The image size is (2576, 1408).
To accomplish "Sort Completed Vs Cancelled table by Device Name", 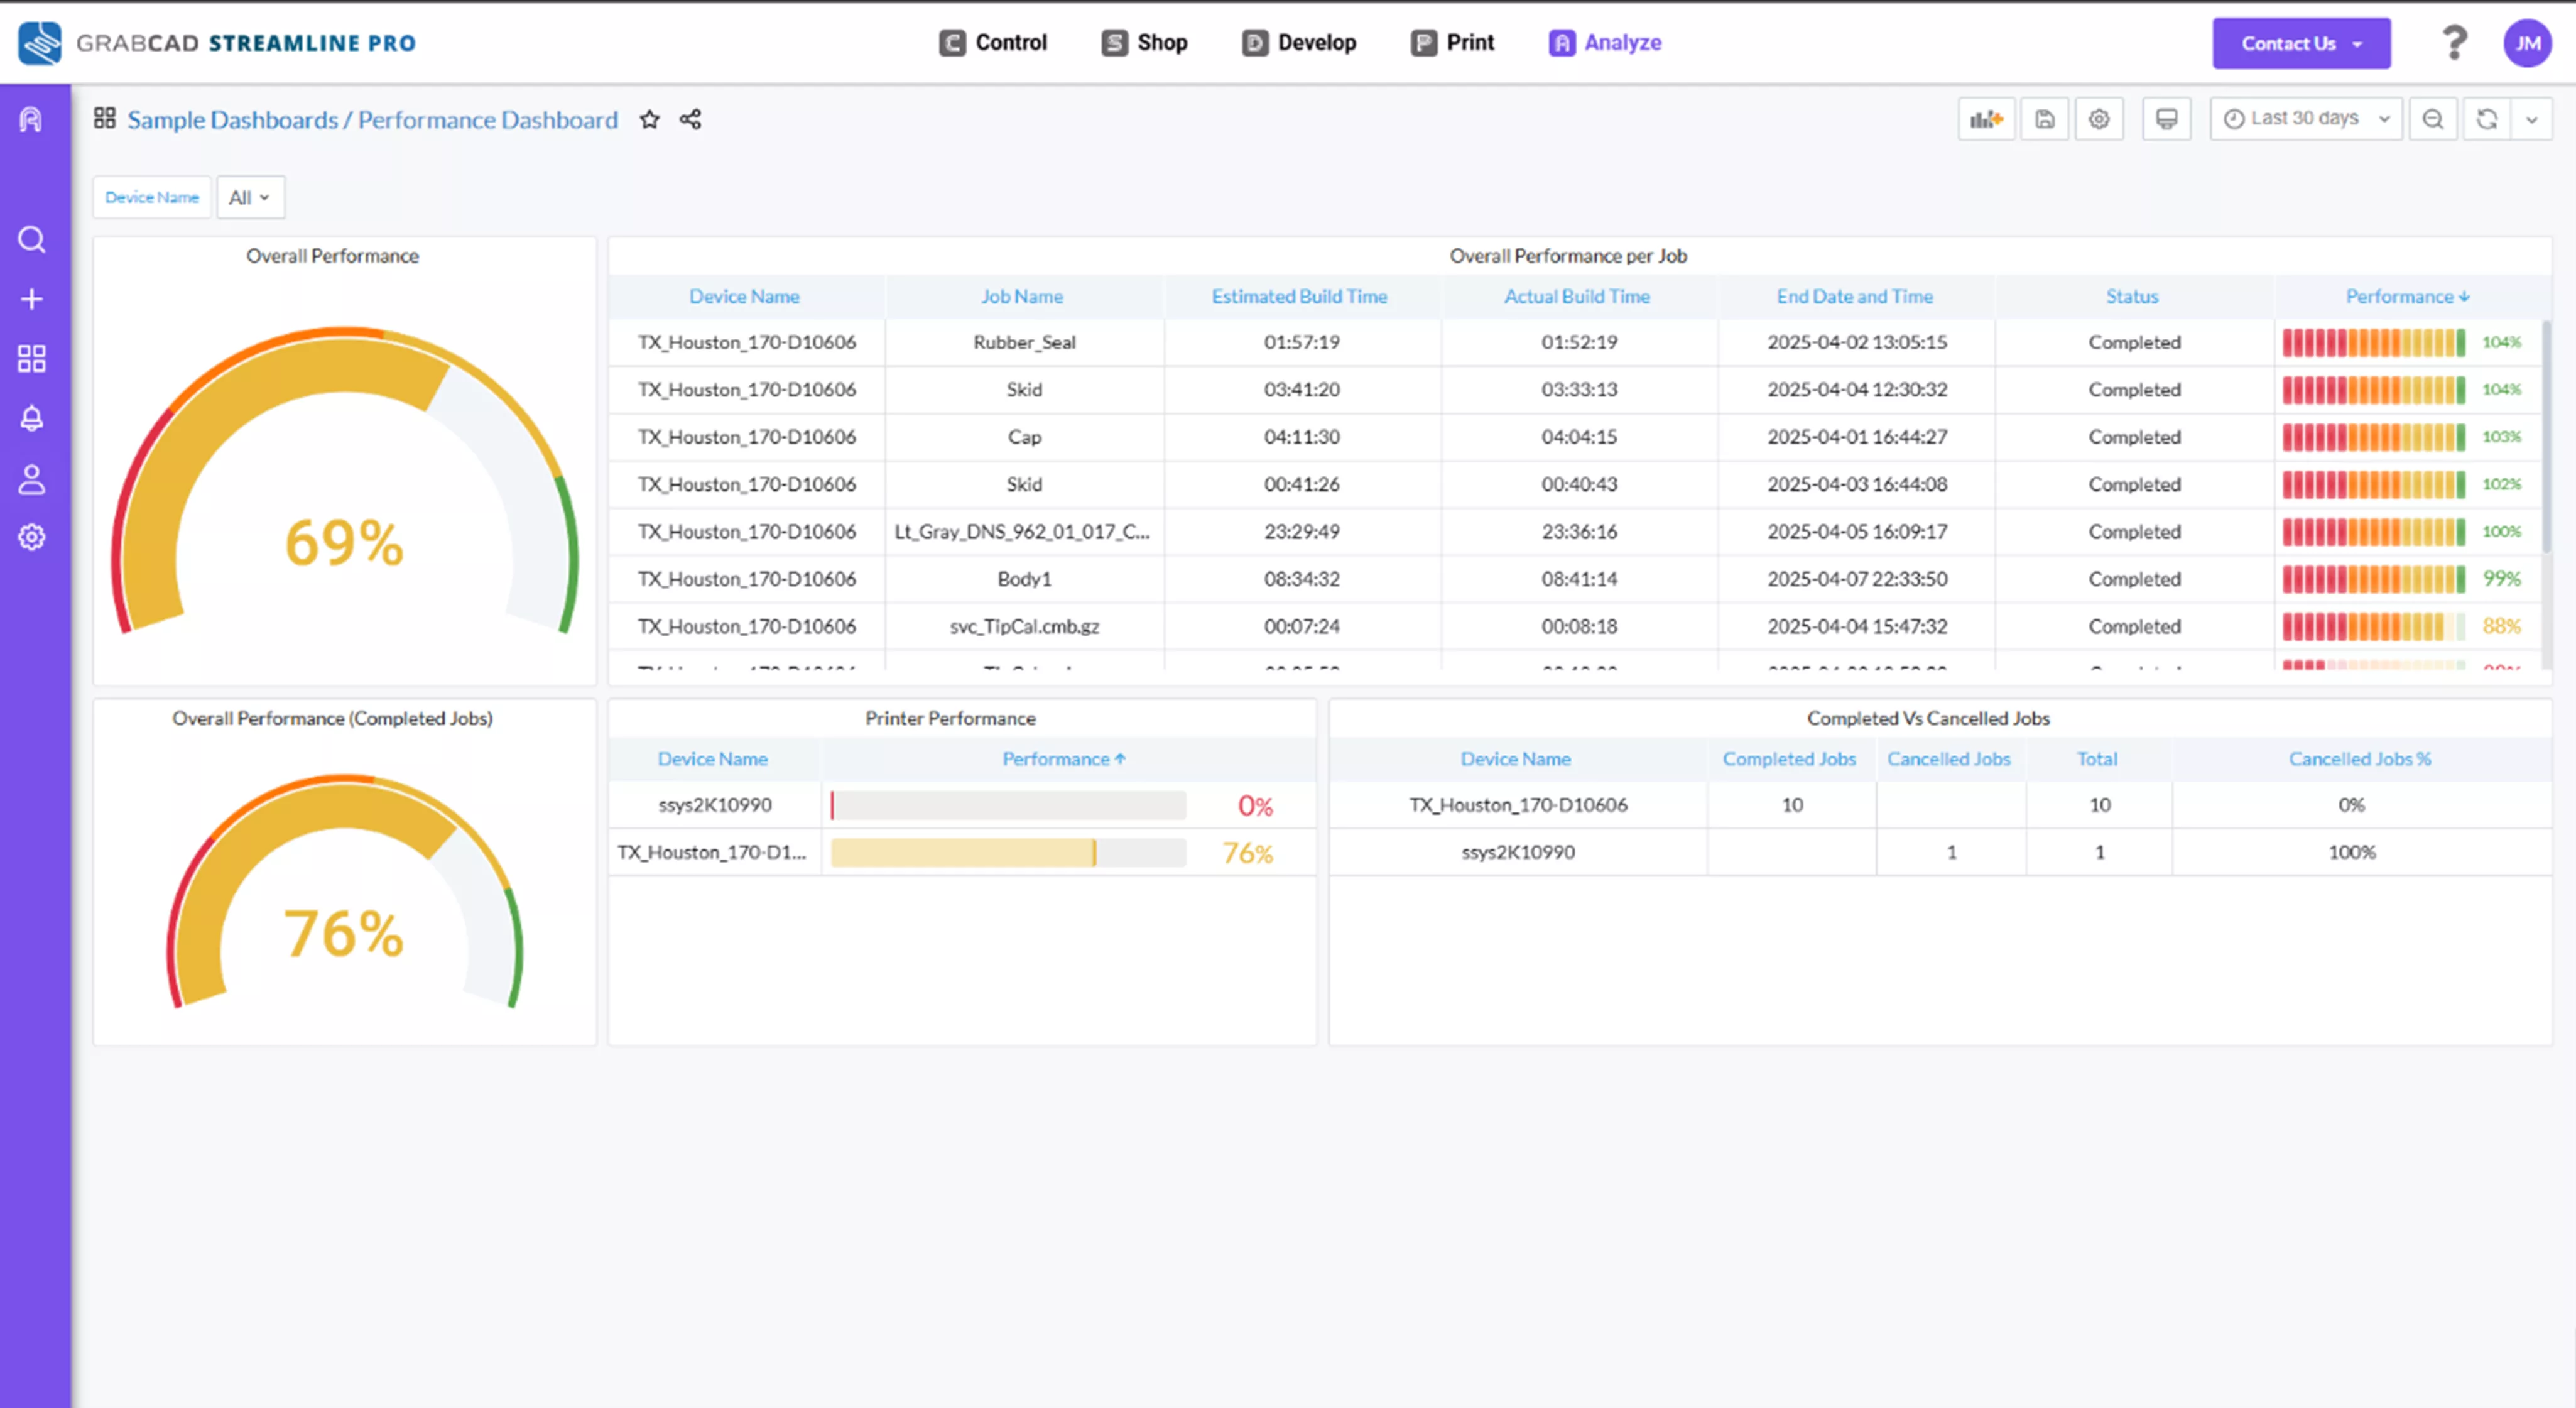I will click(x=1515, y=759).
